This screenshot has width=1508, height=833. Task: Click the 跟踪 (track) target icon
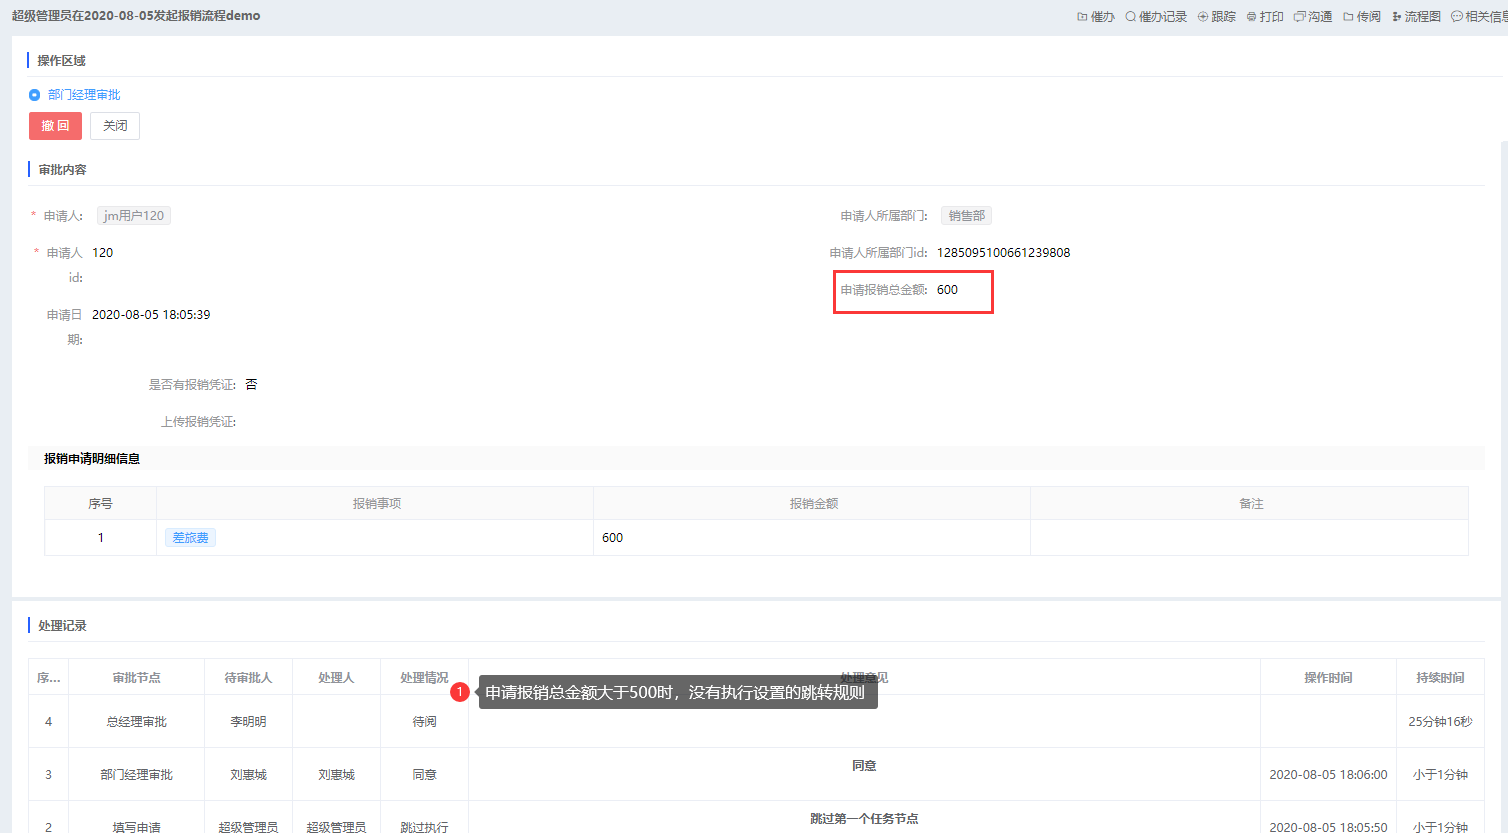point(1203,17)
